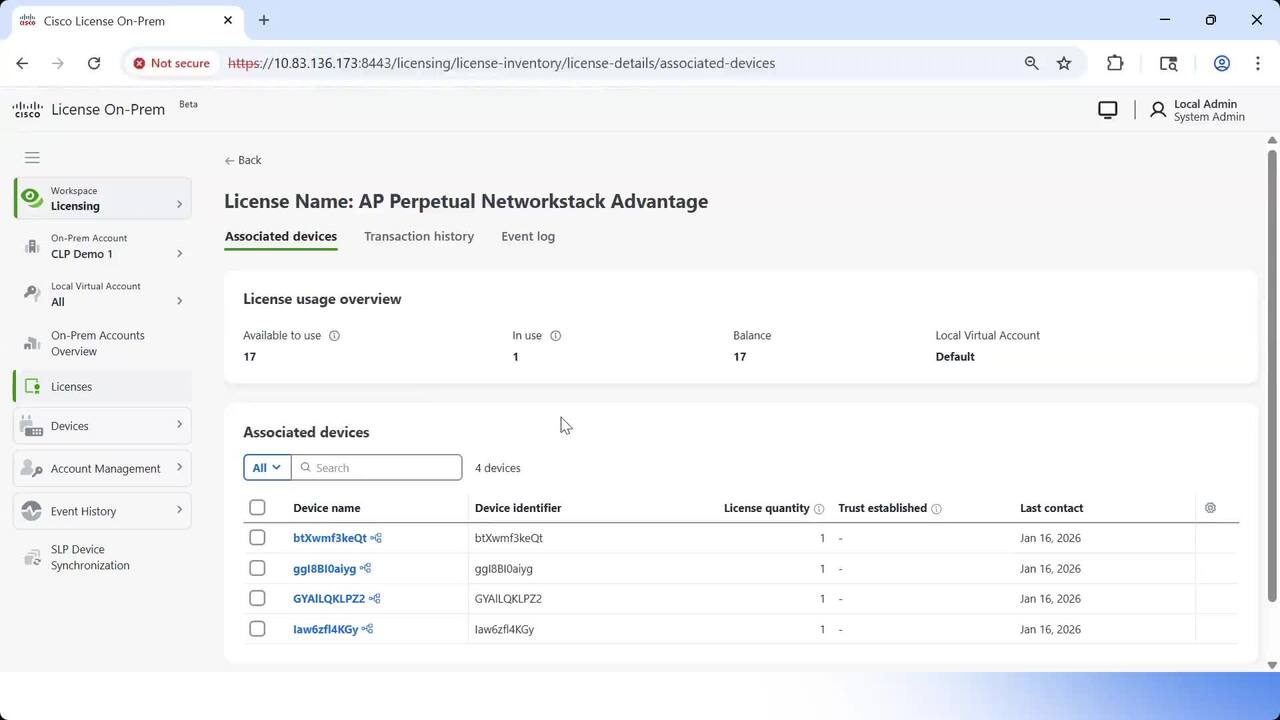Expand the Devices sidebar section
Viewport: 1280px width, 720px height.
click(102, 426)
